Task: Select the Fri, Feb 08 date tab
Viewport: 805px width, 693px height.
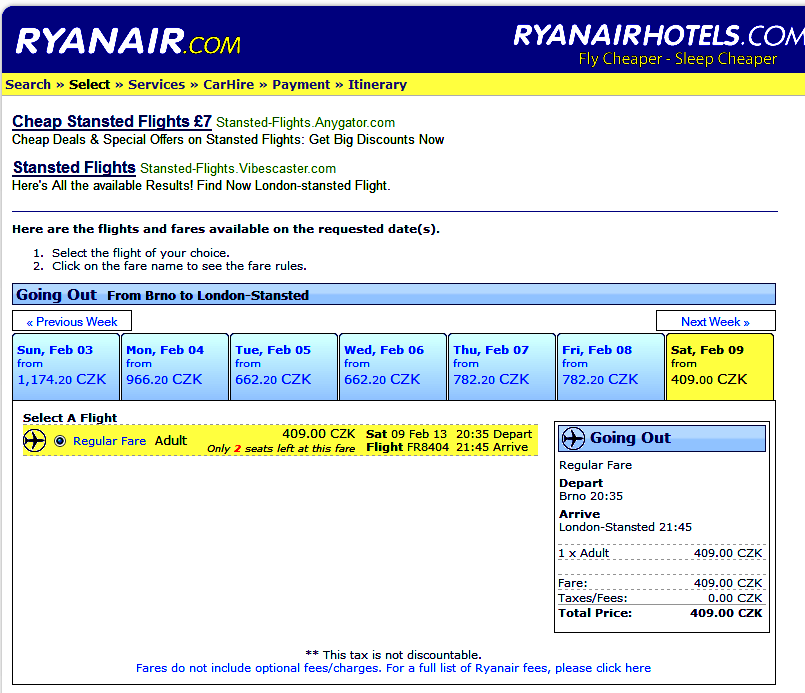Action: pyautogui.click(x=610, y=367)
